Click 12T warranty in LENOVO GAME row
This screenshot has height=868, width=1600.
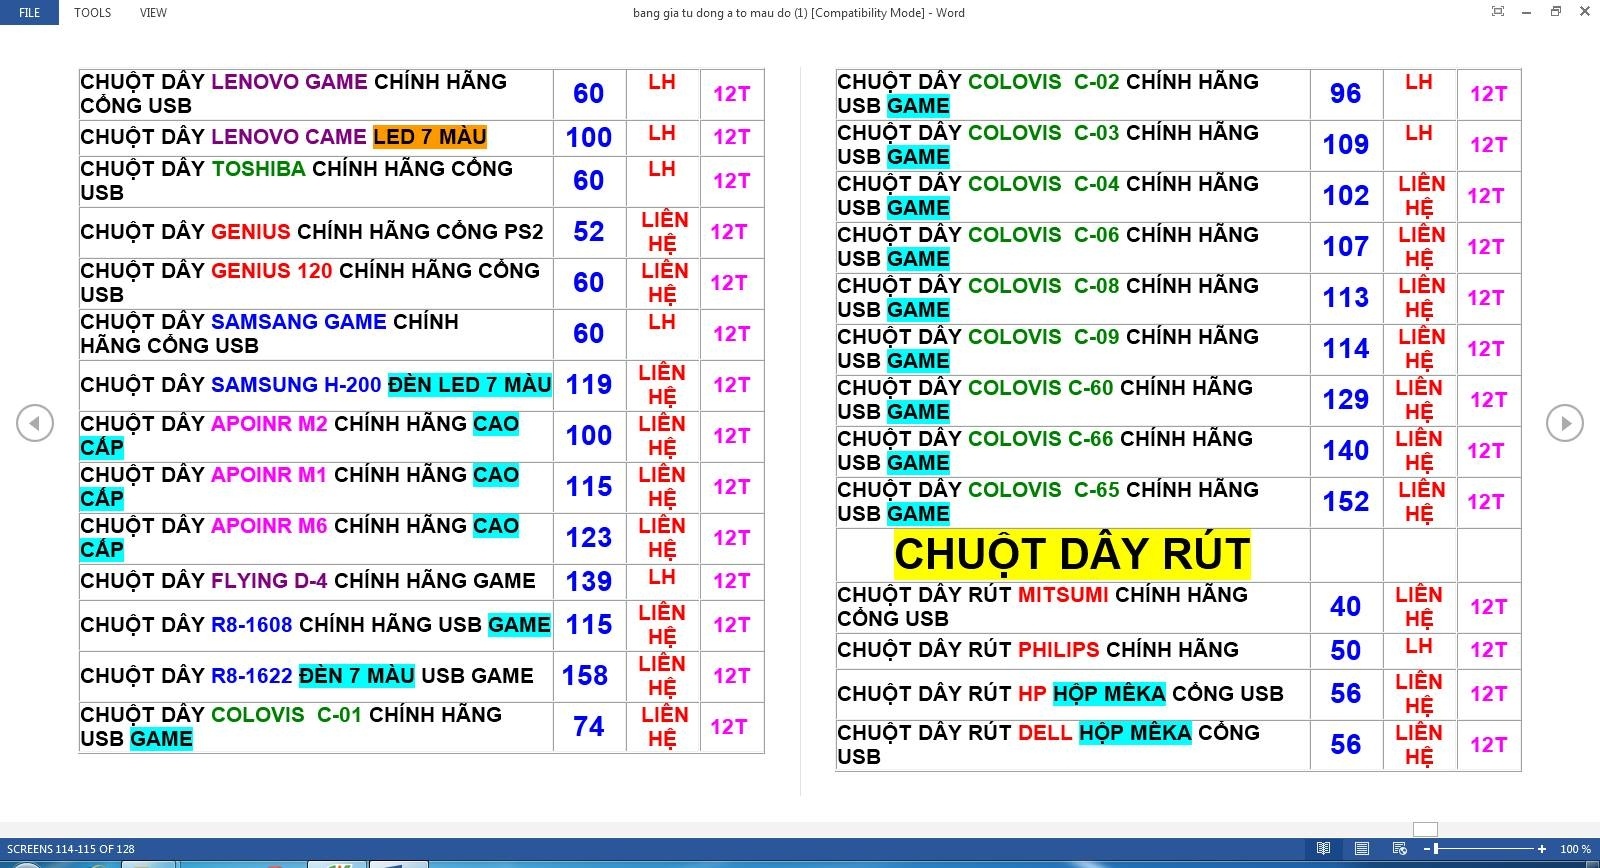(731, 94)
